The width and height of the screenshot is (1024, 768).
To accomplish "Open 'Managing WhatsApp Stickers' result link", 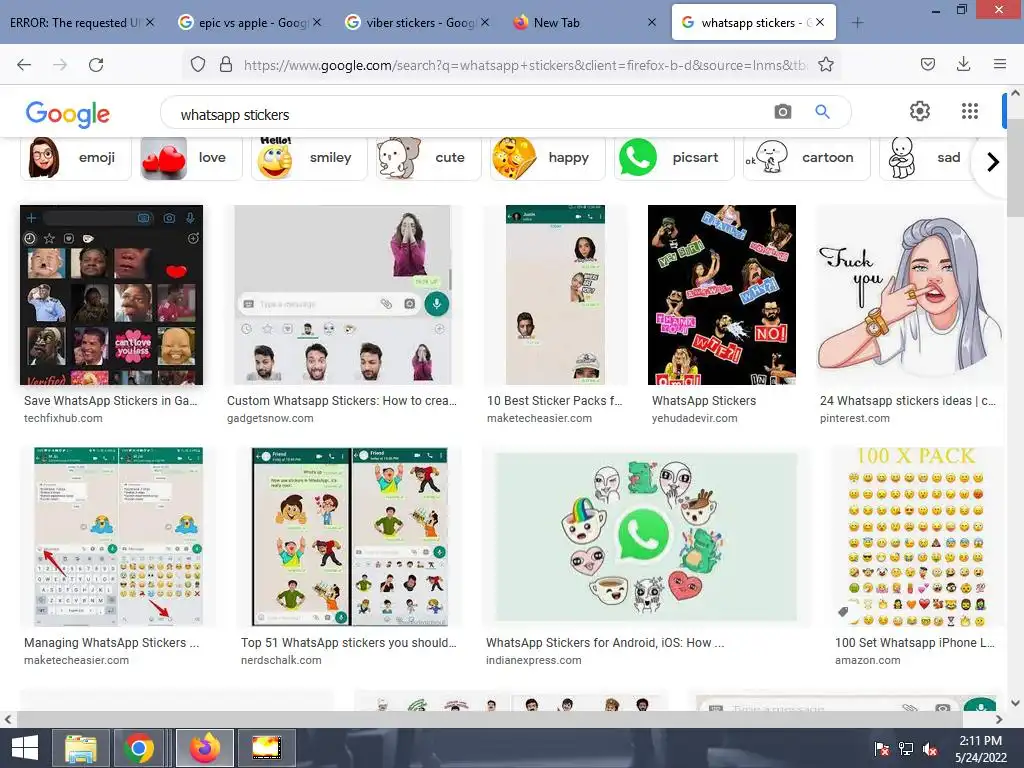I will click(x=112, y=643).
